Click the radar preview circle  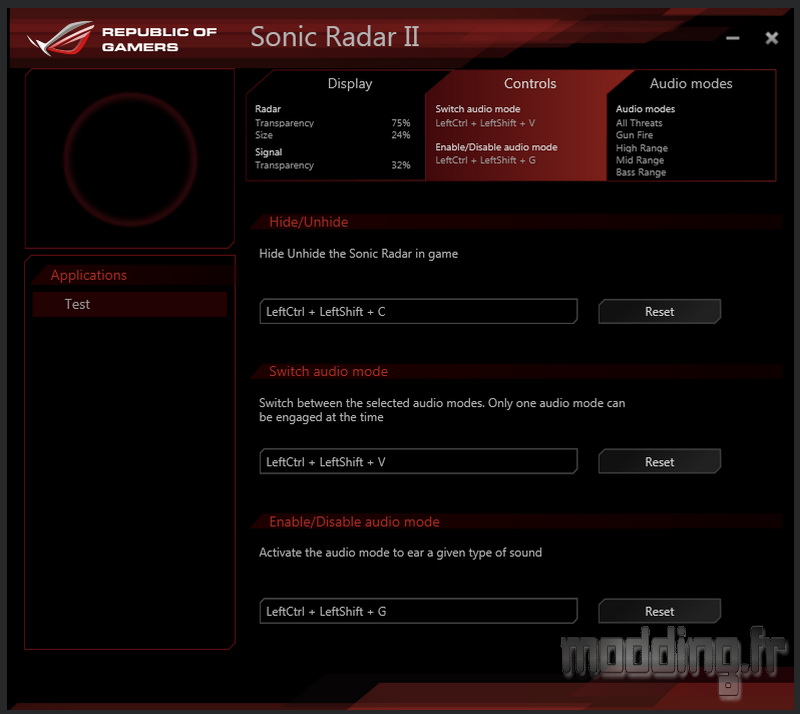click(x=131, y=159)
